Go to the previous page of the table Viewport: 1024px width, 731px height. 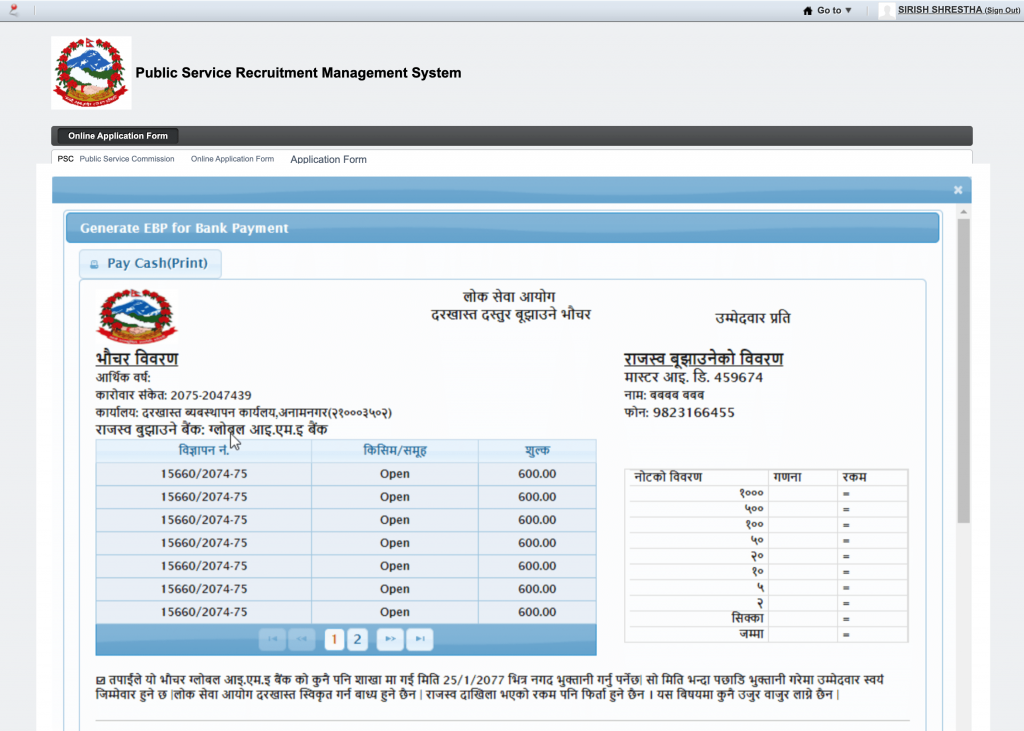click(x=300, y=639)
